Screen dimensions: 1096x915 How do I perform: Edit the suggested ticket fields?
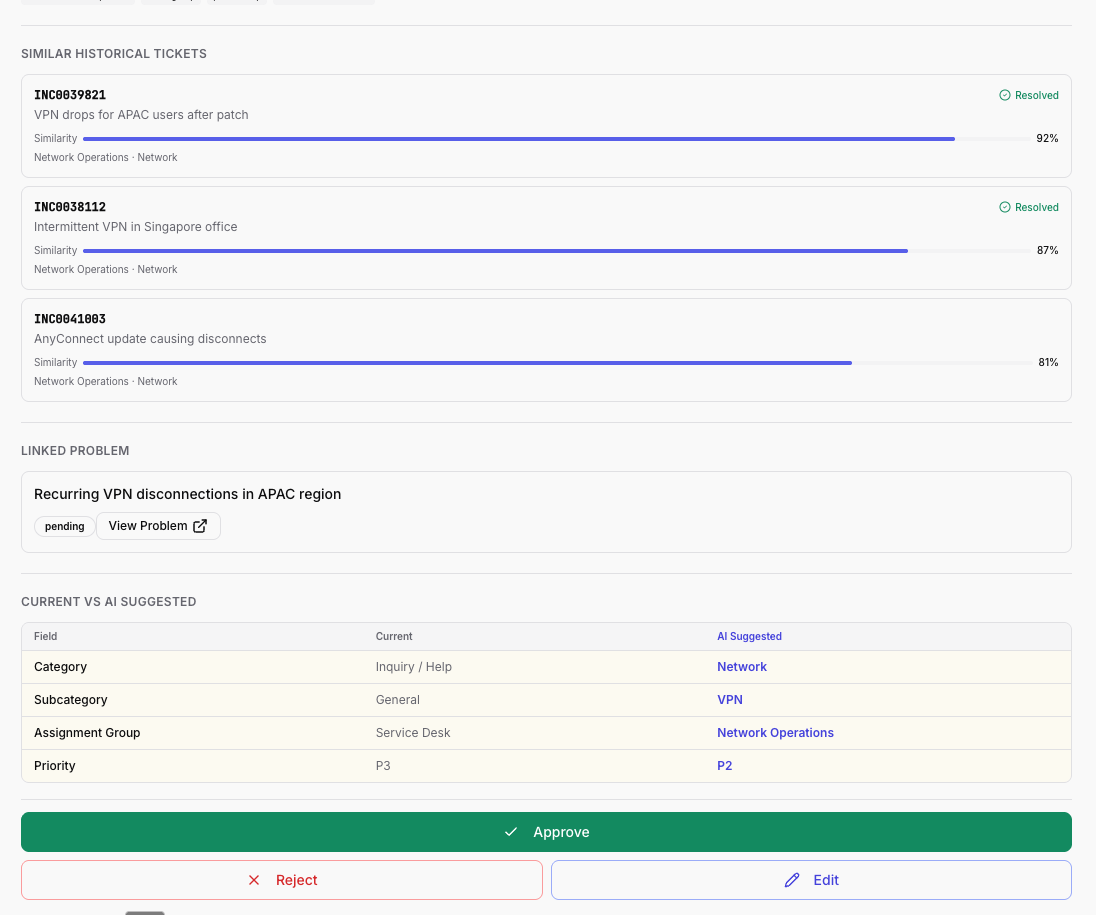811,880
